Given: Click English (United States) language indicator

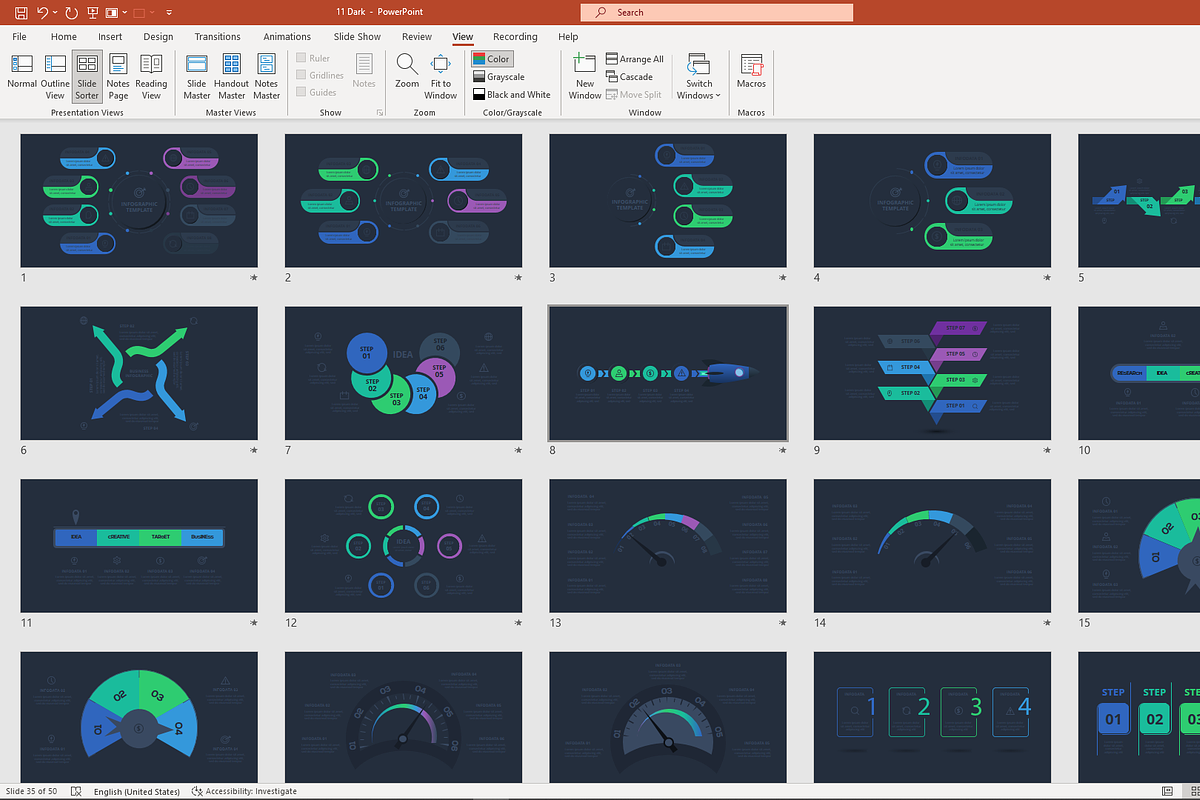Looking at the screenshot, I should (x=137, y=791).
